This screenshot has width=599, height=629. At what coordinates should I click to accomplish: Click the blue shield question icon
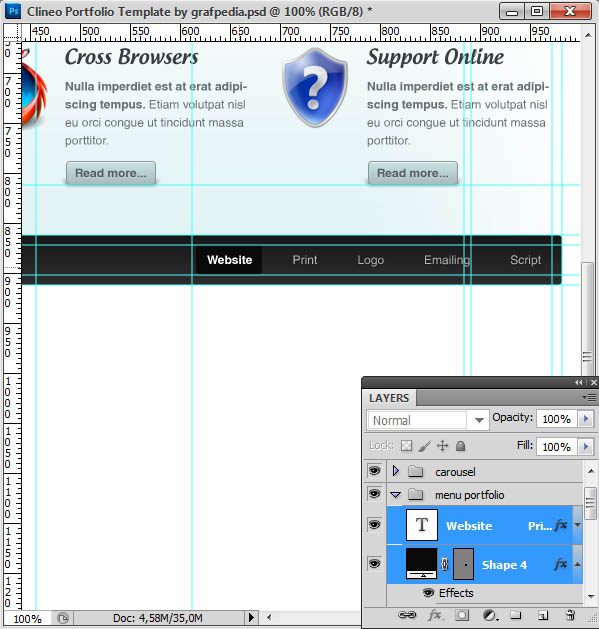tap(315, 87)
